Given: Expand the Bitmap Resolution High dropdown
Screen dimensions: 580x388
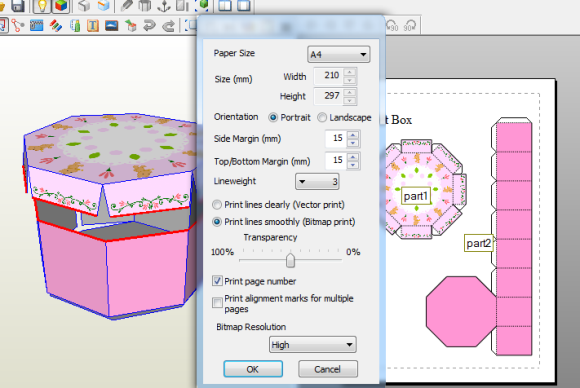Looking at the screenshot, I should pos(313,345).
